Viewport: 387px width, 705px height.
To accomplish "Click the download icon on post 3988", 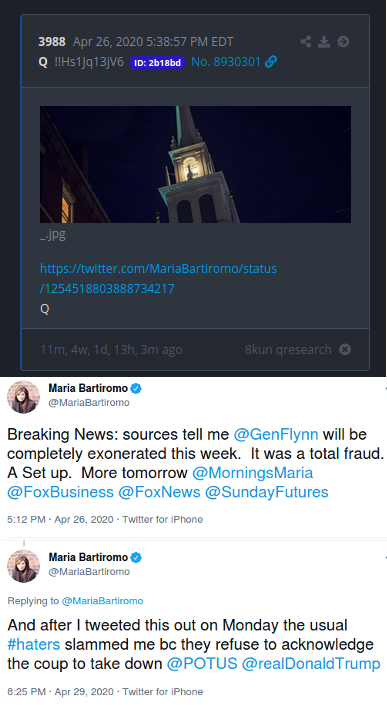I will pos(324,42).
